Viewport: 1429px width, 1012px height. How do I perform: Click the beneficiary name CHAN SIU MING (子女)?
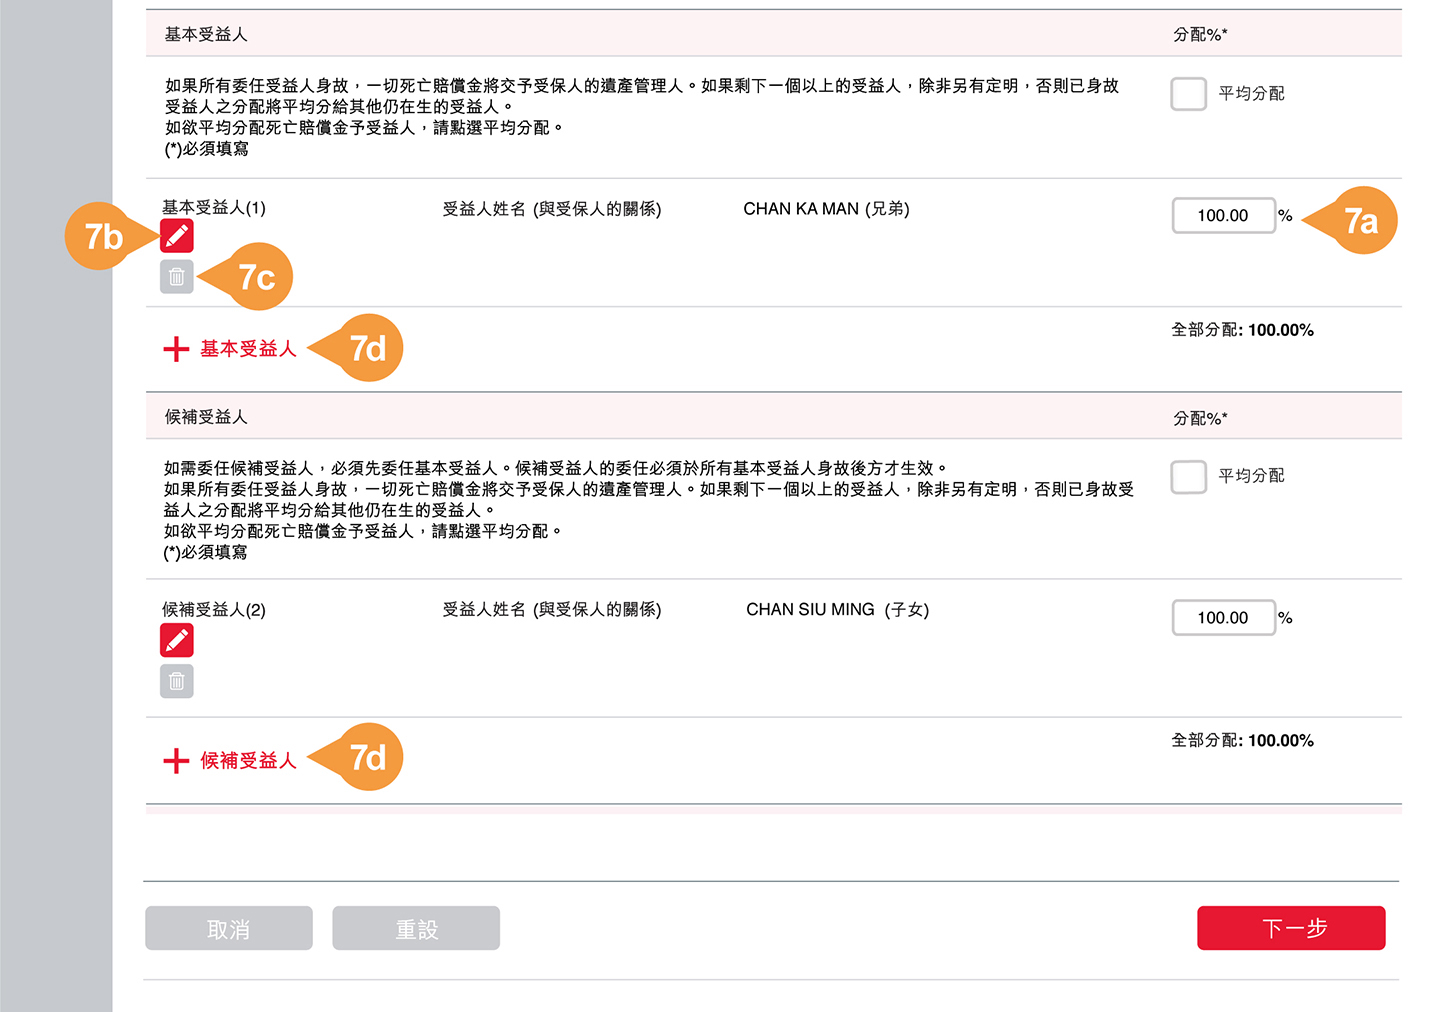(837, 610)
